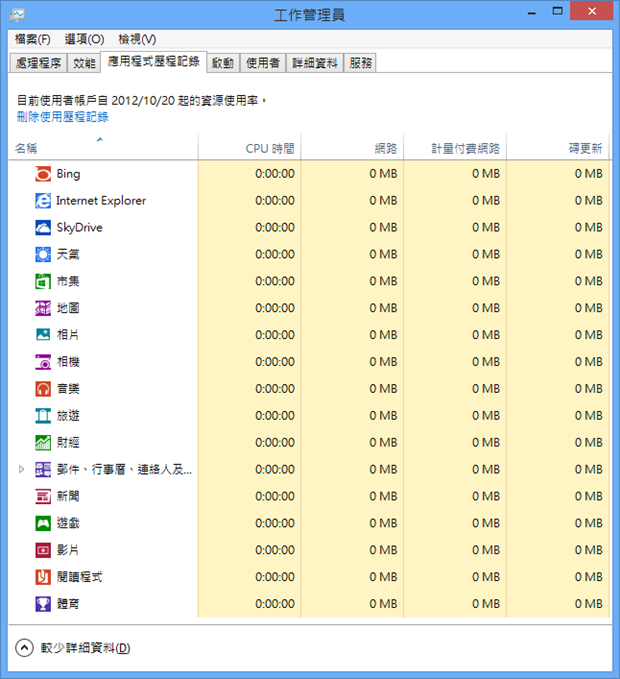The image size is (620, 679).
Task: Select the 閱讀程式 row name
Action: [x=80, y=577]
